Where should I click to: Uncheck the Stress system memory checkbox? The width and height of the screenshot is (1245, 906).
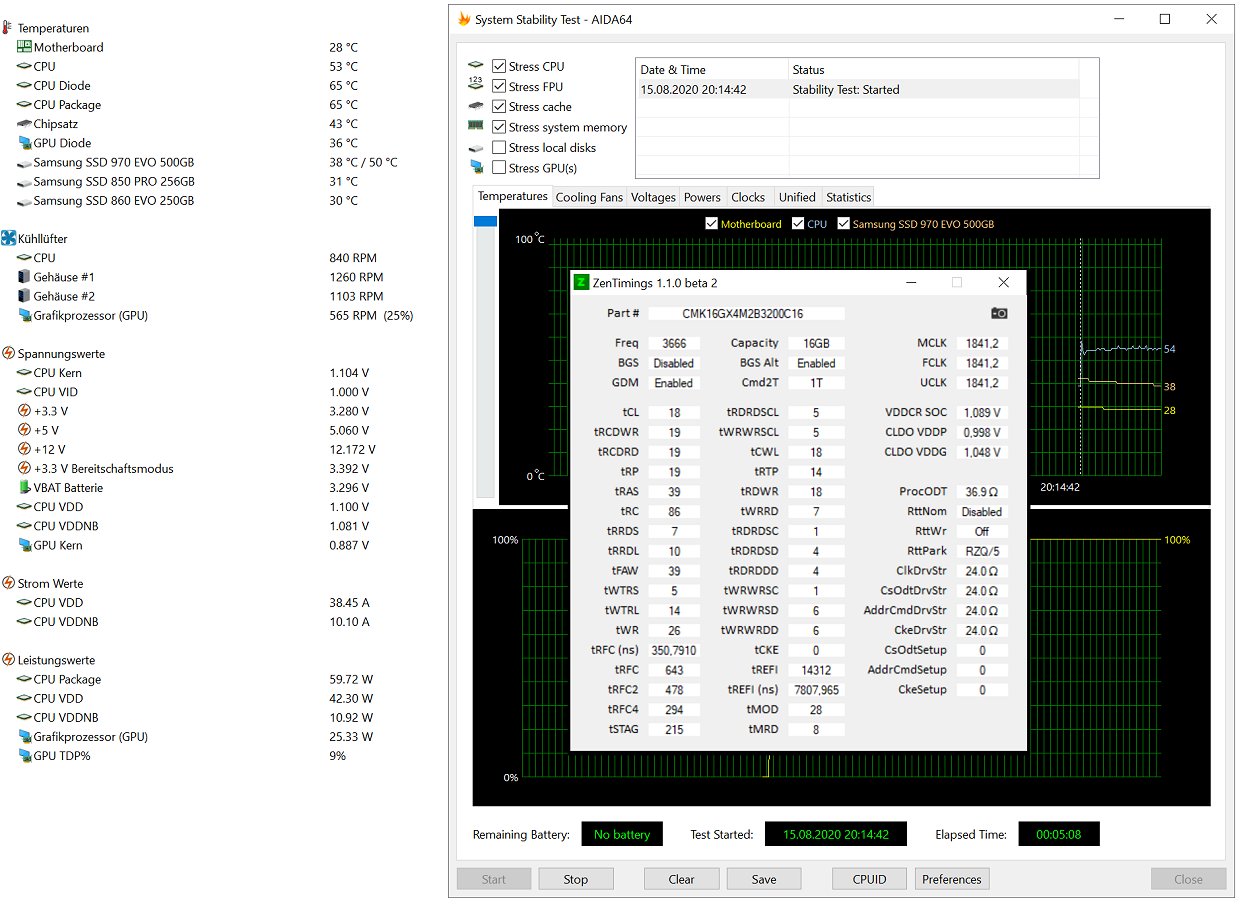(499, 127)
